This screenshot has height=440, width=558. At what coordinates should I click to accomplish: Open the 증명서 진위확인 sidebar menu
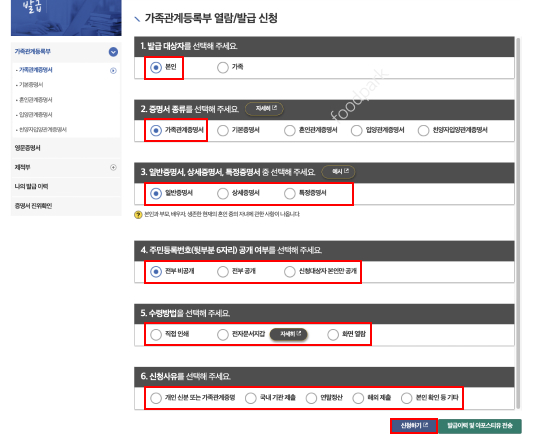click(33, 206)
